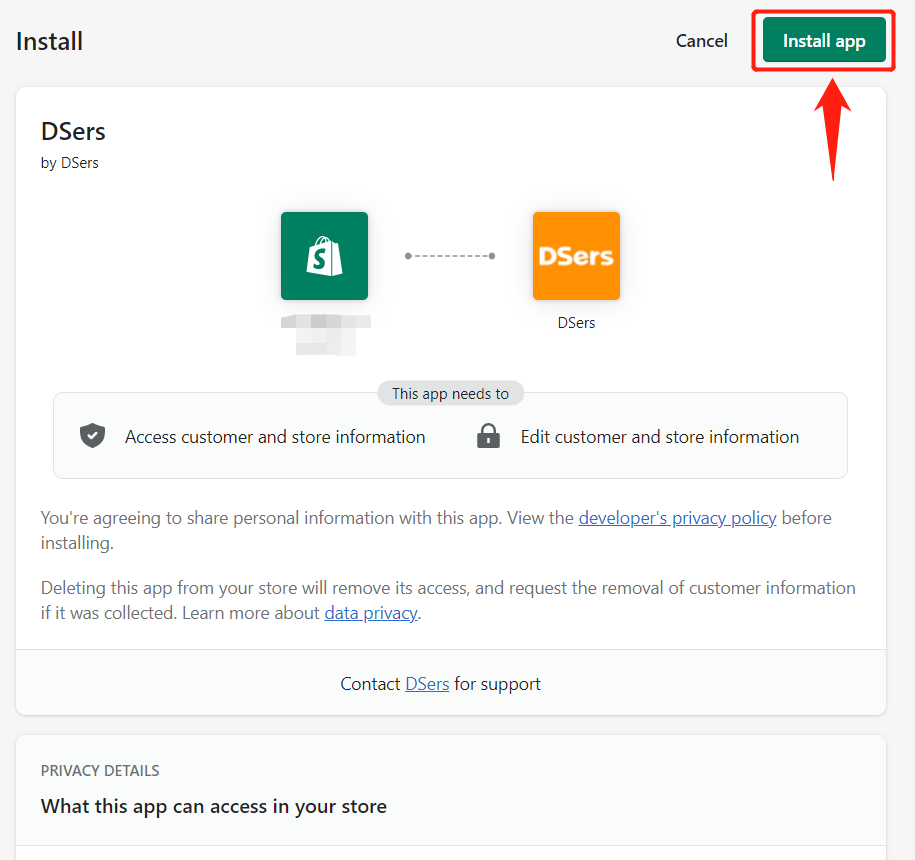
Task: Click the 'PRIVACY DETAILS' section label
Action: point(100,771)
